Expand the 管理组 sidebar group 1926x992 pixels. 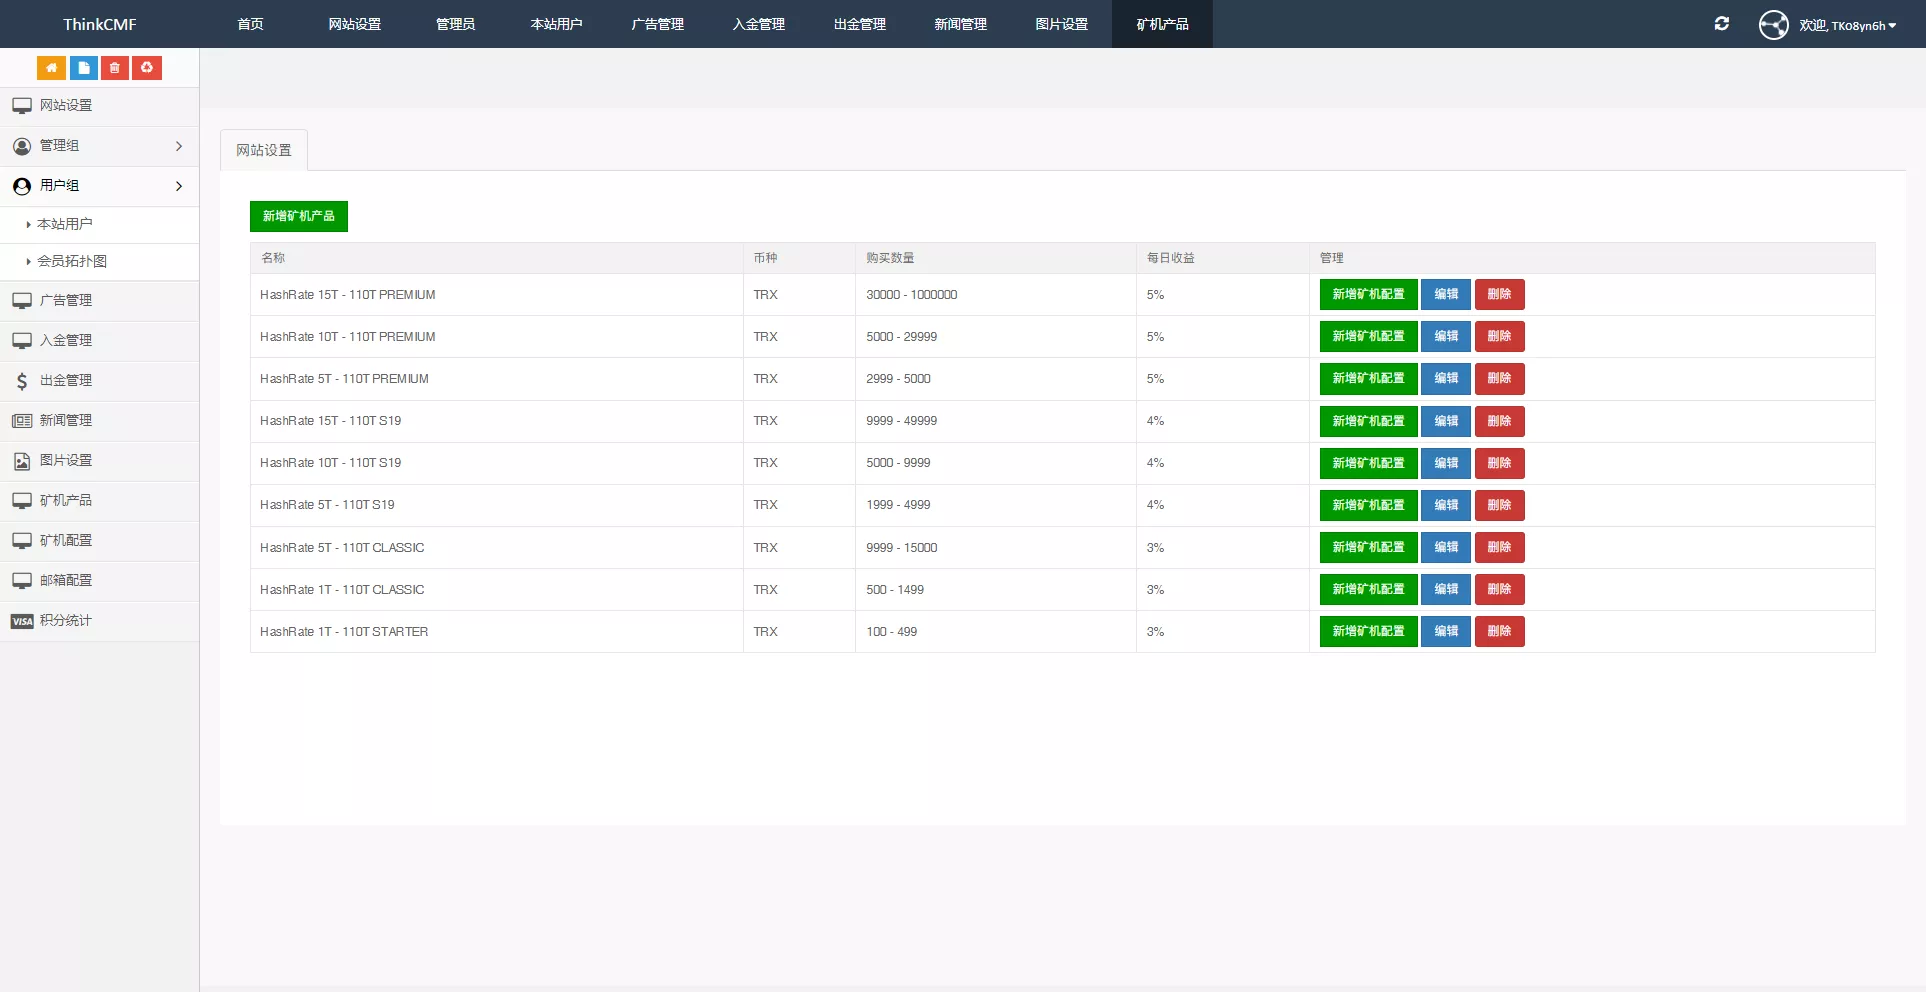pyautogui.click(x=98, y=146)
